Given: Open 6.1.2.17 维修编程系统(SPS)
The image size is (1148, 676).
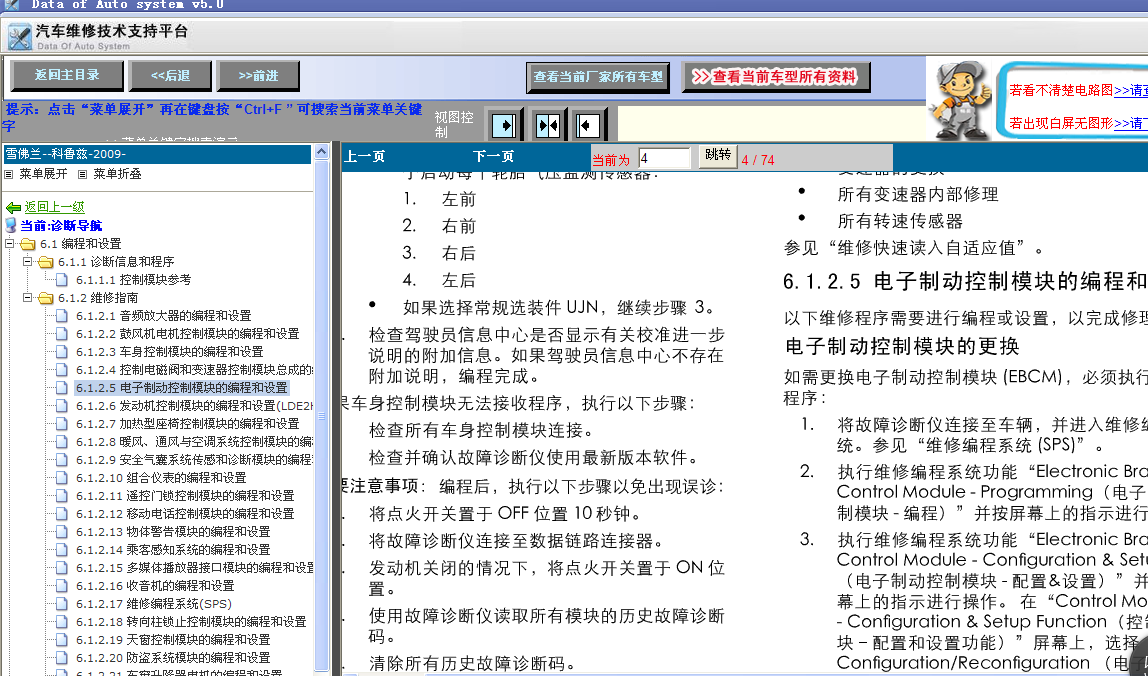Looking at the screenshot, I should (x=154, y=603).
